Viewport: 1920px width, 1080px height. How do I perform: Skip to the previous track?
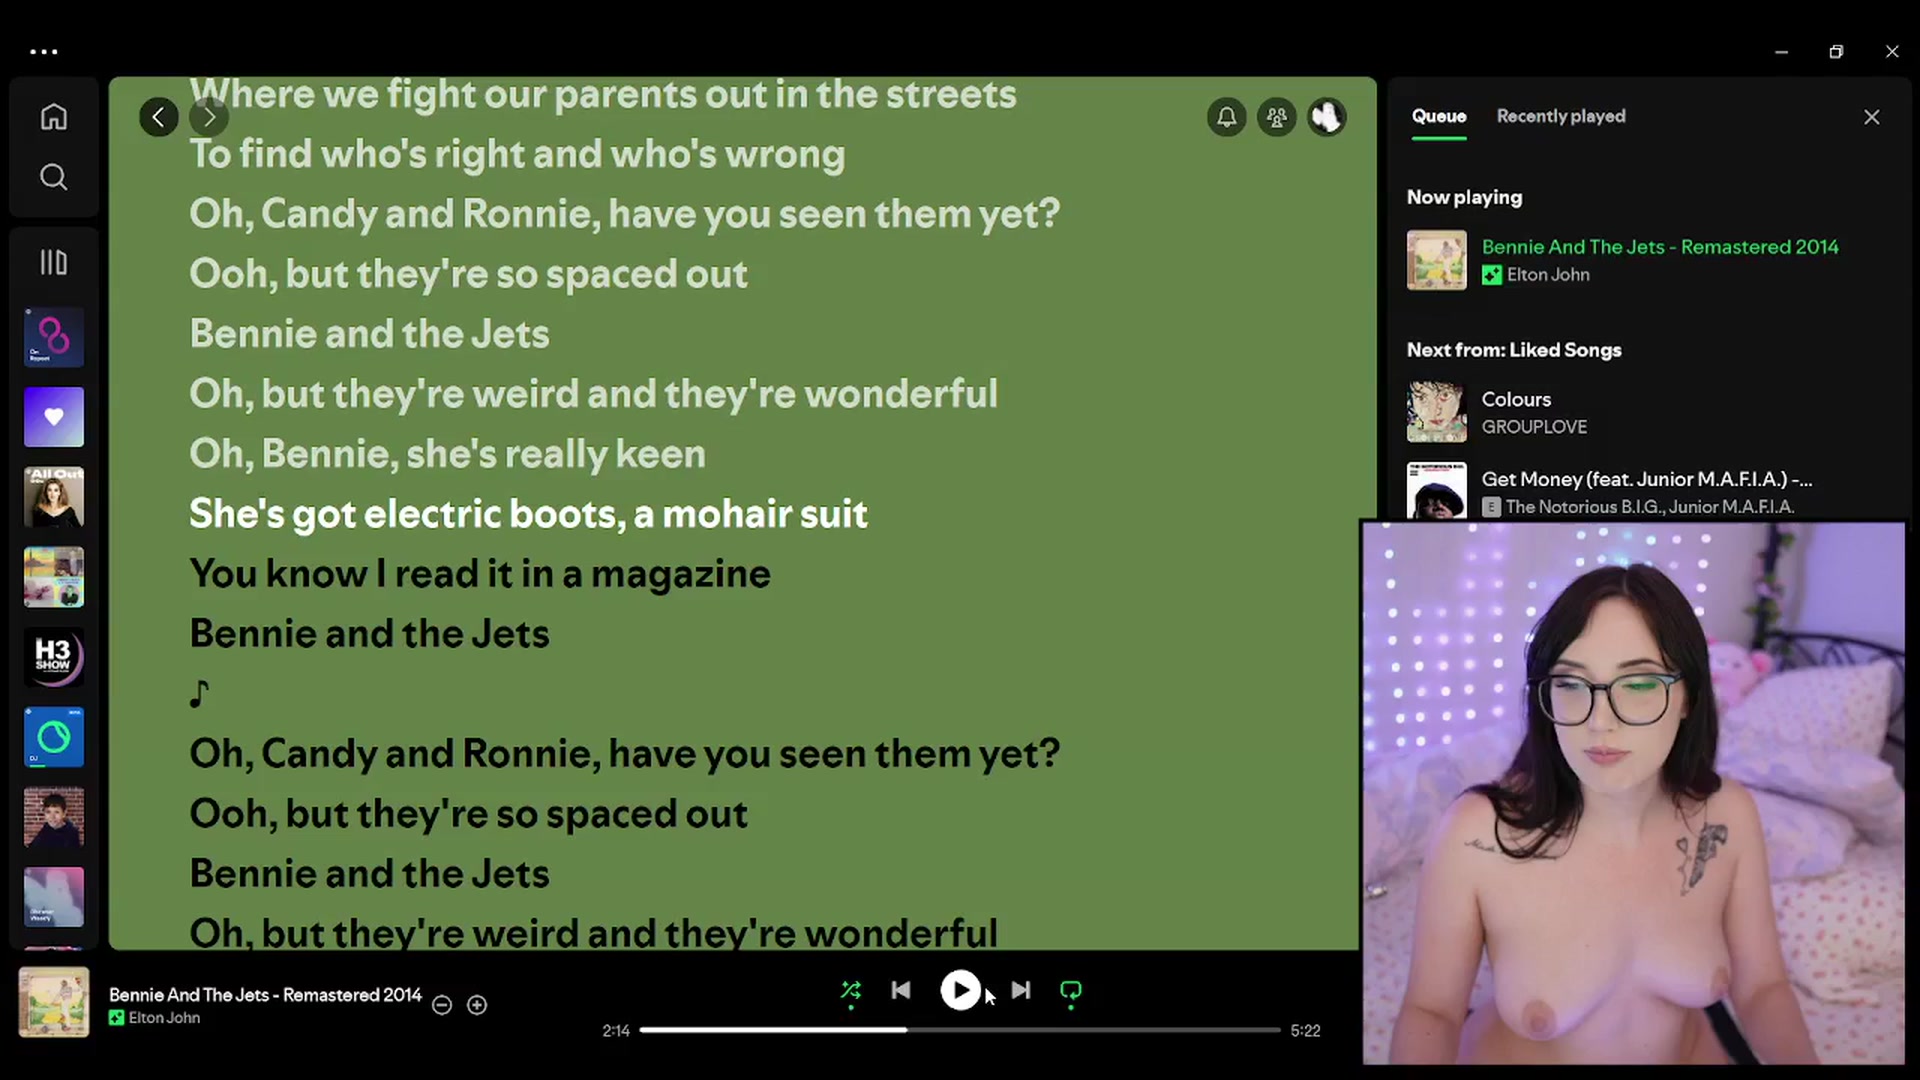[x=901, y=990]
